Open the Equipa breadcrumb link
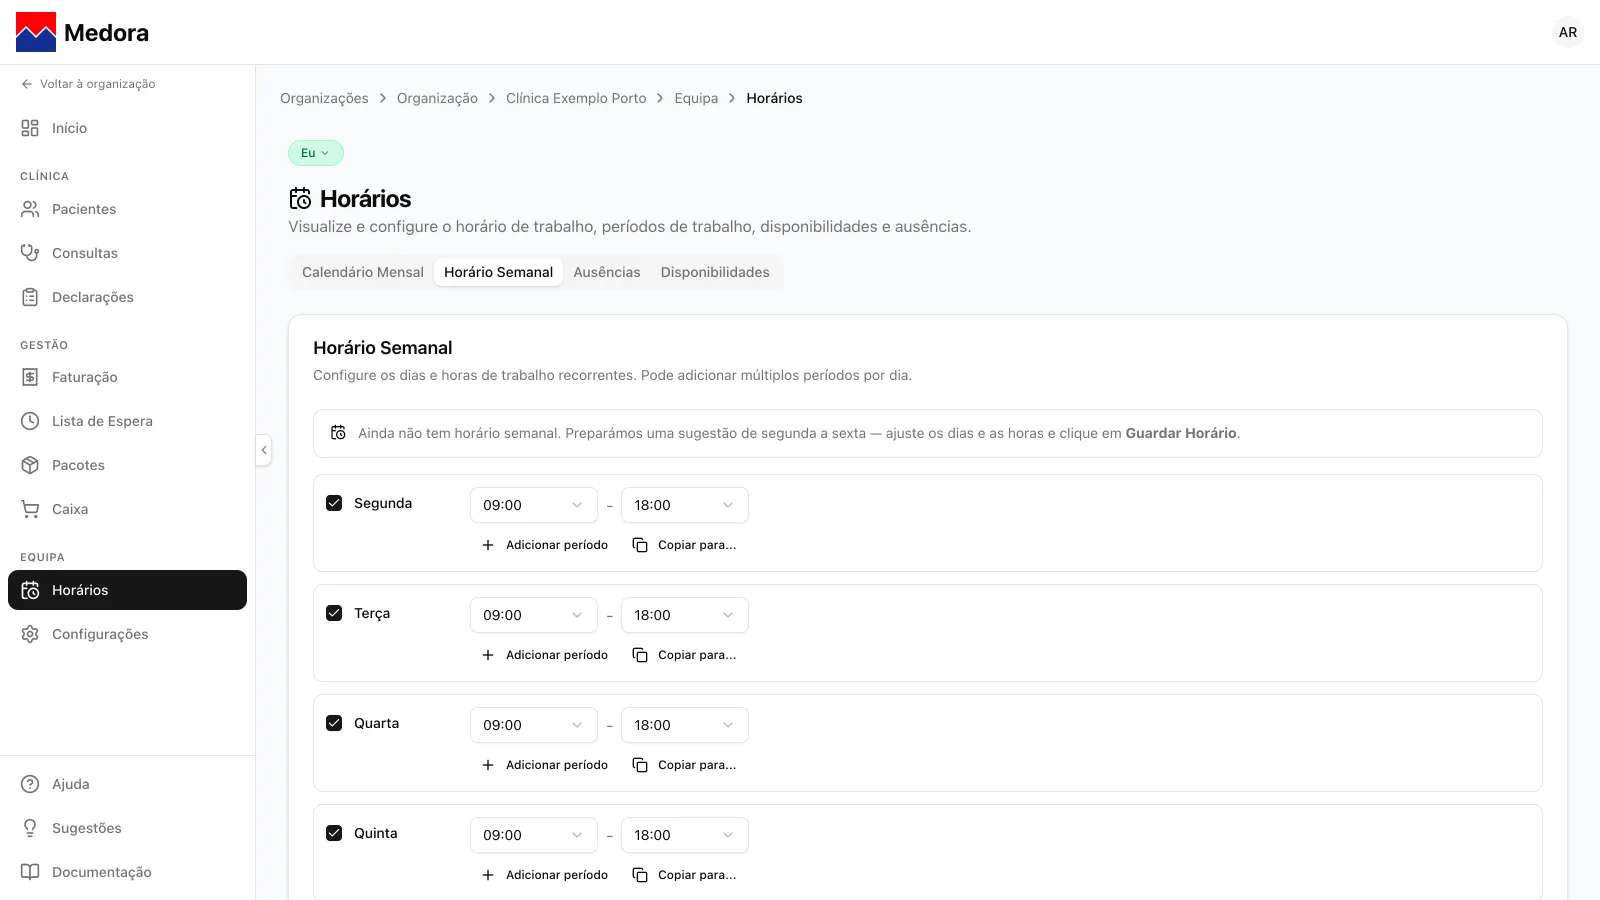1600x900 pixels. click(x=696, y=98)
